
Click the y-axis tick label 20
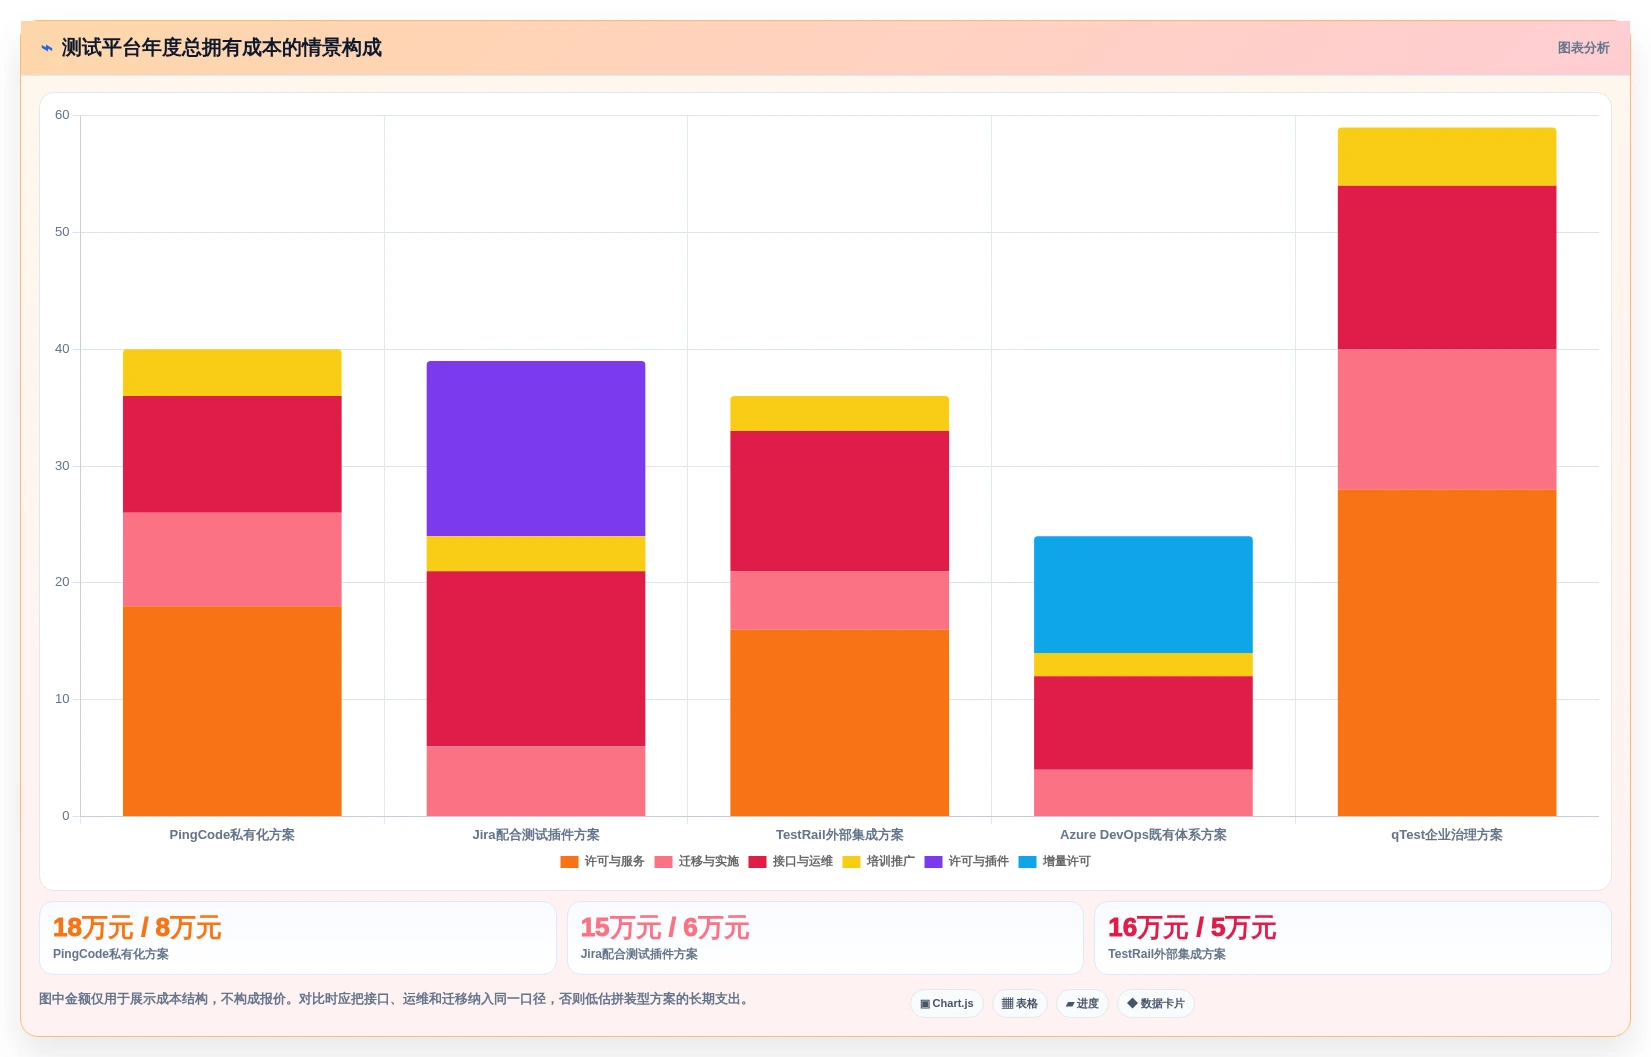coord(62,582)
